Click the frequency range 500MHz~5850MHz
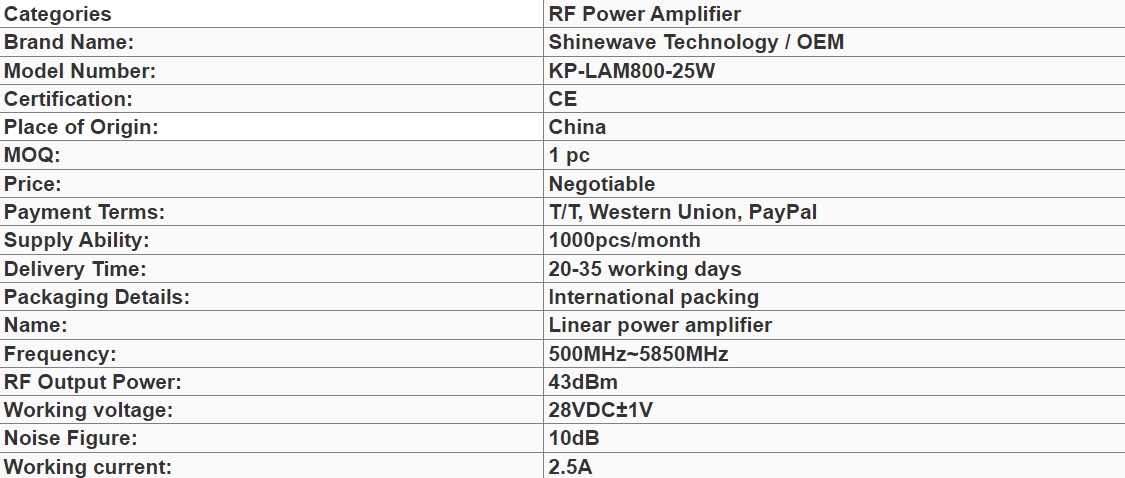 pyautogui.click(x=638, y=354)
